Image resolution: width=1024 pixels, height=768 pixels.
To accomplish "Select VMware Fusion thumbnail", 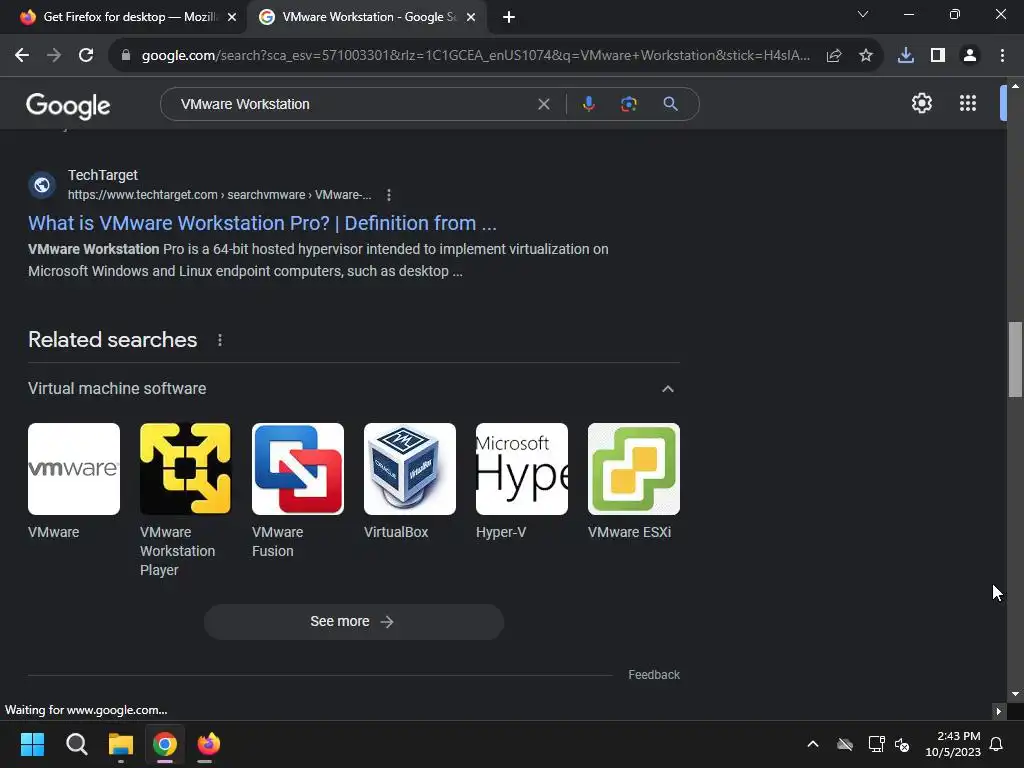I will point(298,469).
